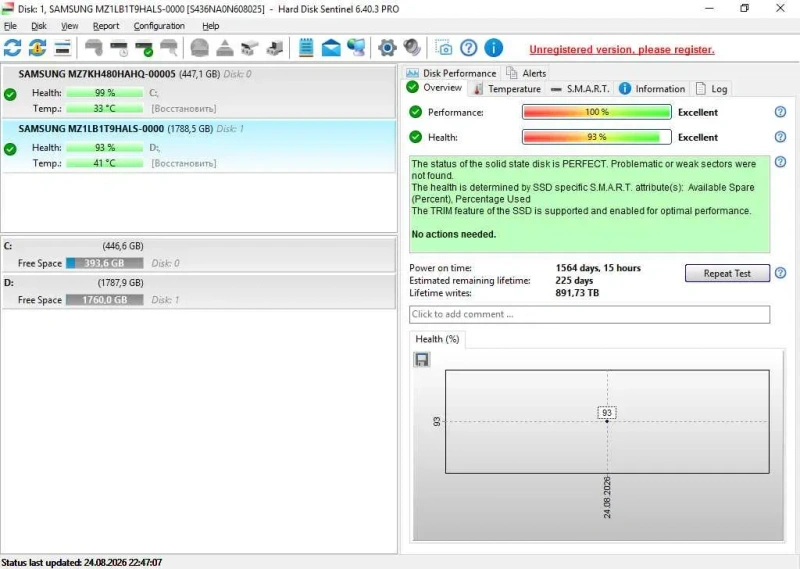Click the recovery link for Disk 0
Screen dimensions: 800x569
[184, 109]
